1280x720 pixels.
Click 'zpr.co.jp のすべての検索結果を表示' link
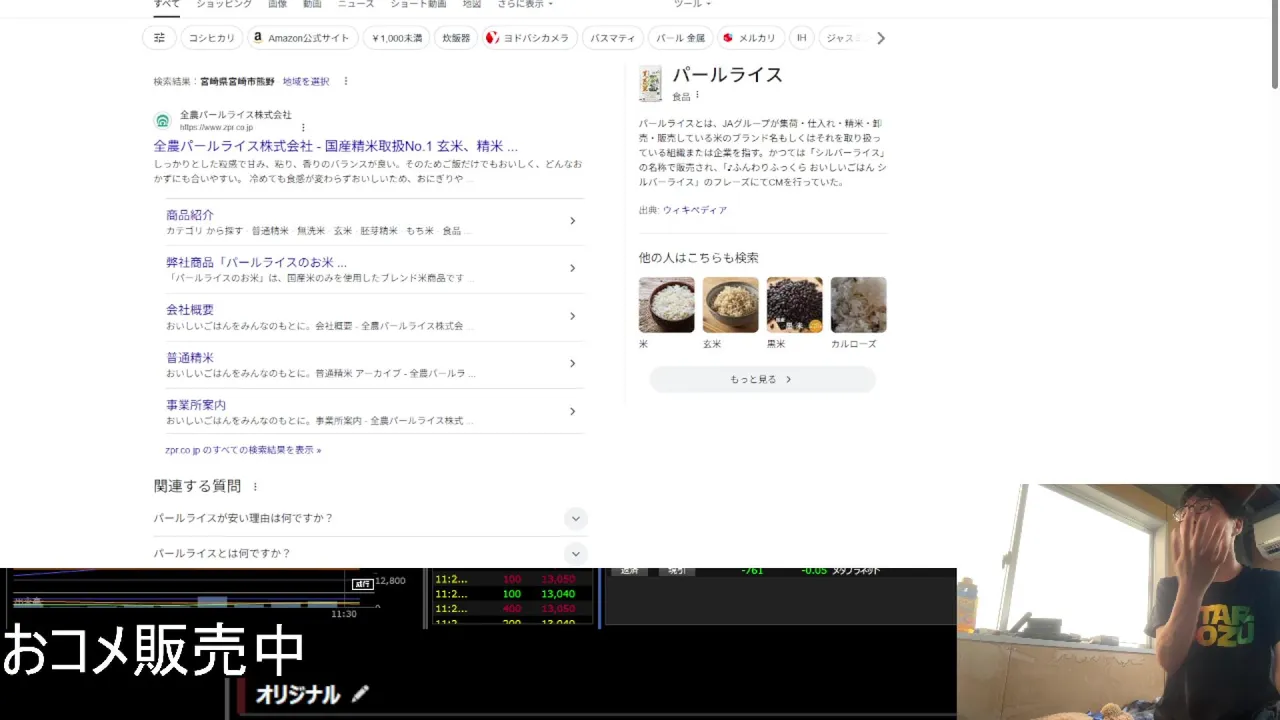click(x=243, y=450)
